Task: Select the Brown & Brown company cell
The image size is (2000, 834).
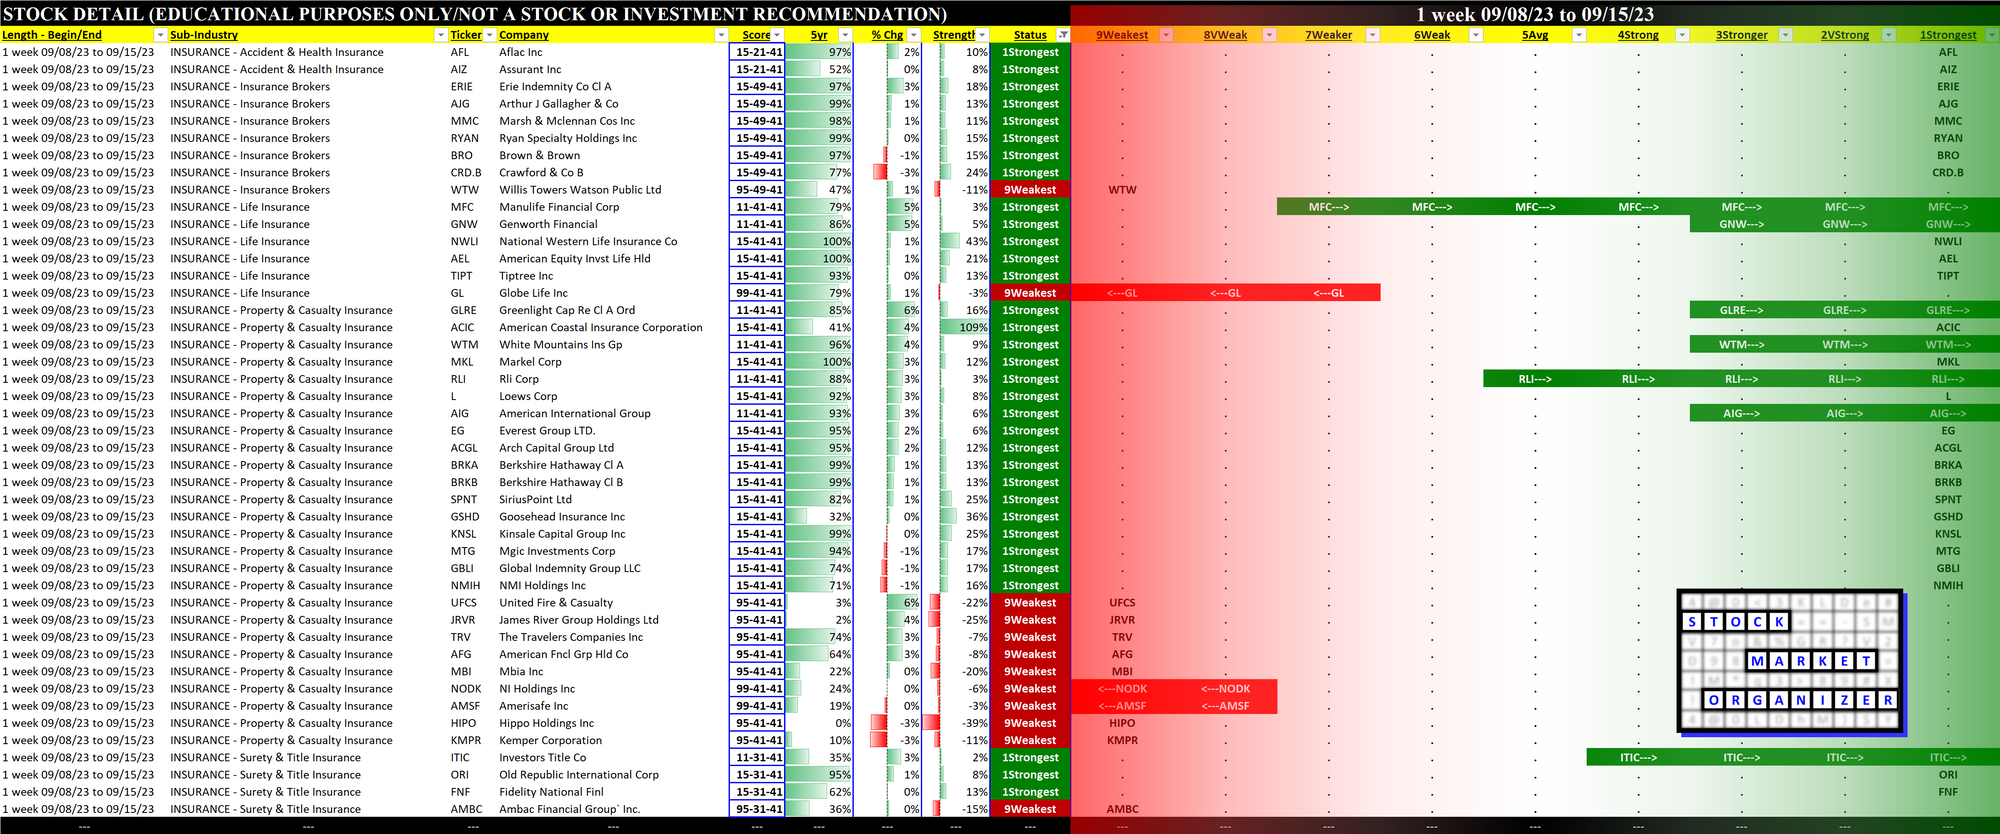Action: coord(613,155)
